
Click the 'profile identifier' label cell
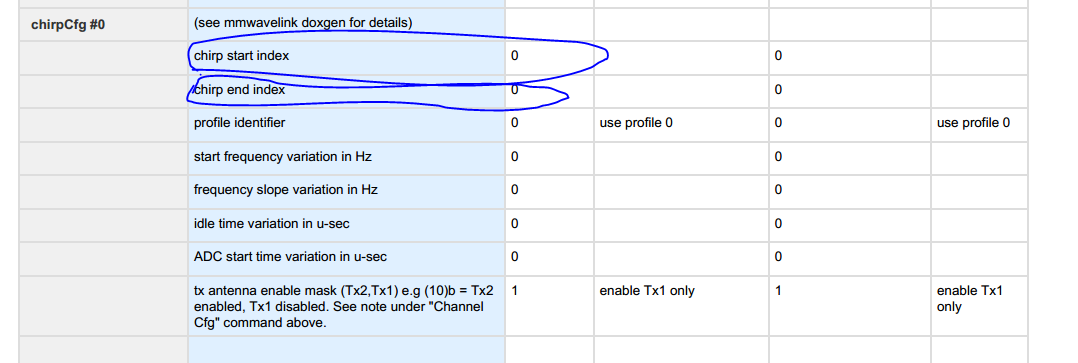[x=346, y=124]
